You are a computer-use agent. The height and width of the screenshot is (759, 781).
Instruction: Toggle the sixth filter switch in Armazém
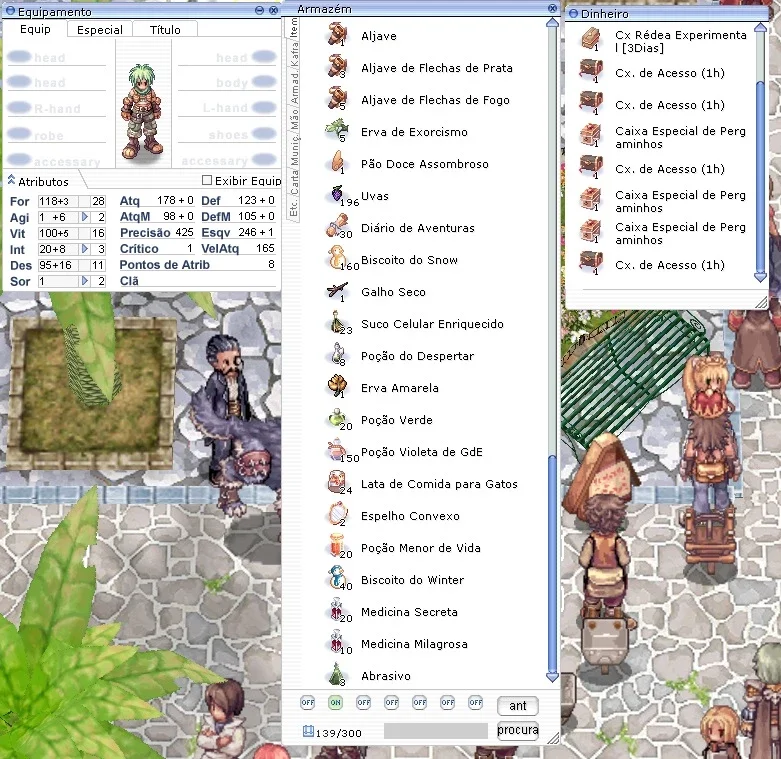coord(447,702)
